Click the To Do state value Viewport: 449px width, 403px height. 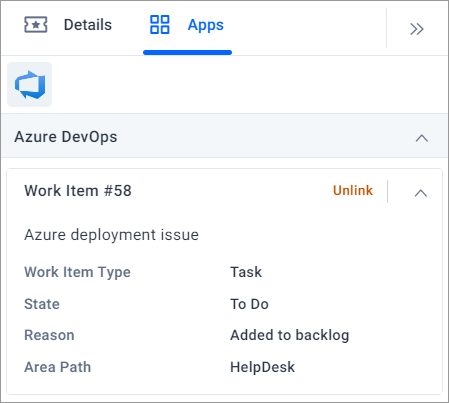(249, 304)
